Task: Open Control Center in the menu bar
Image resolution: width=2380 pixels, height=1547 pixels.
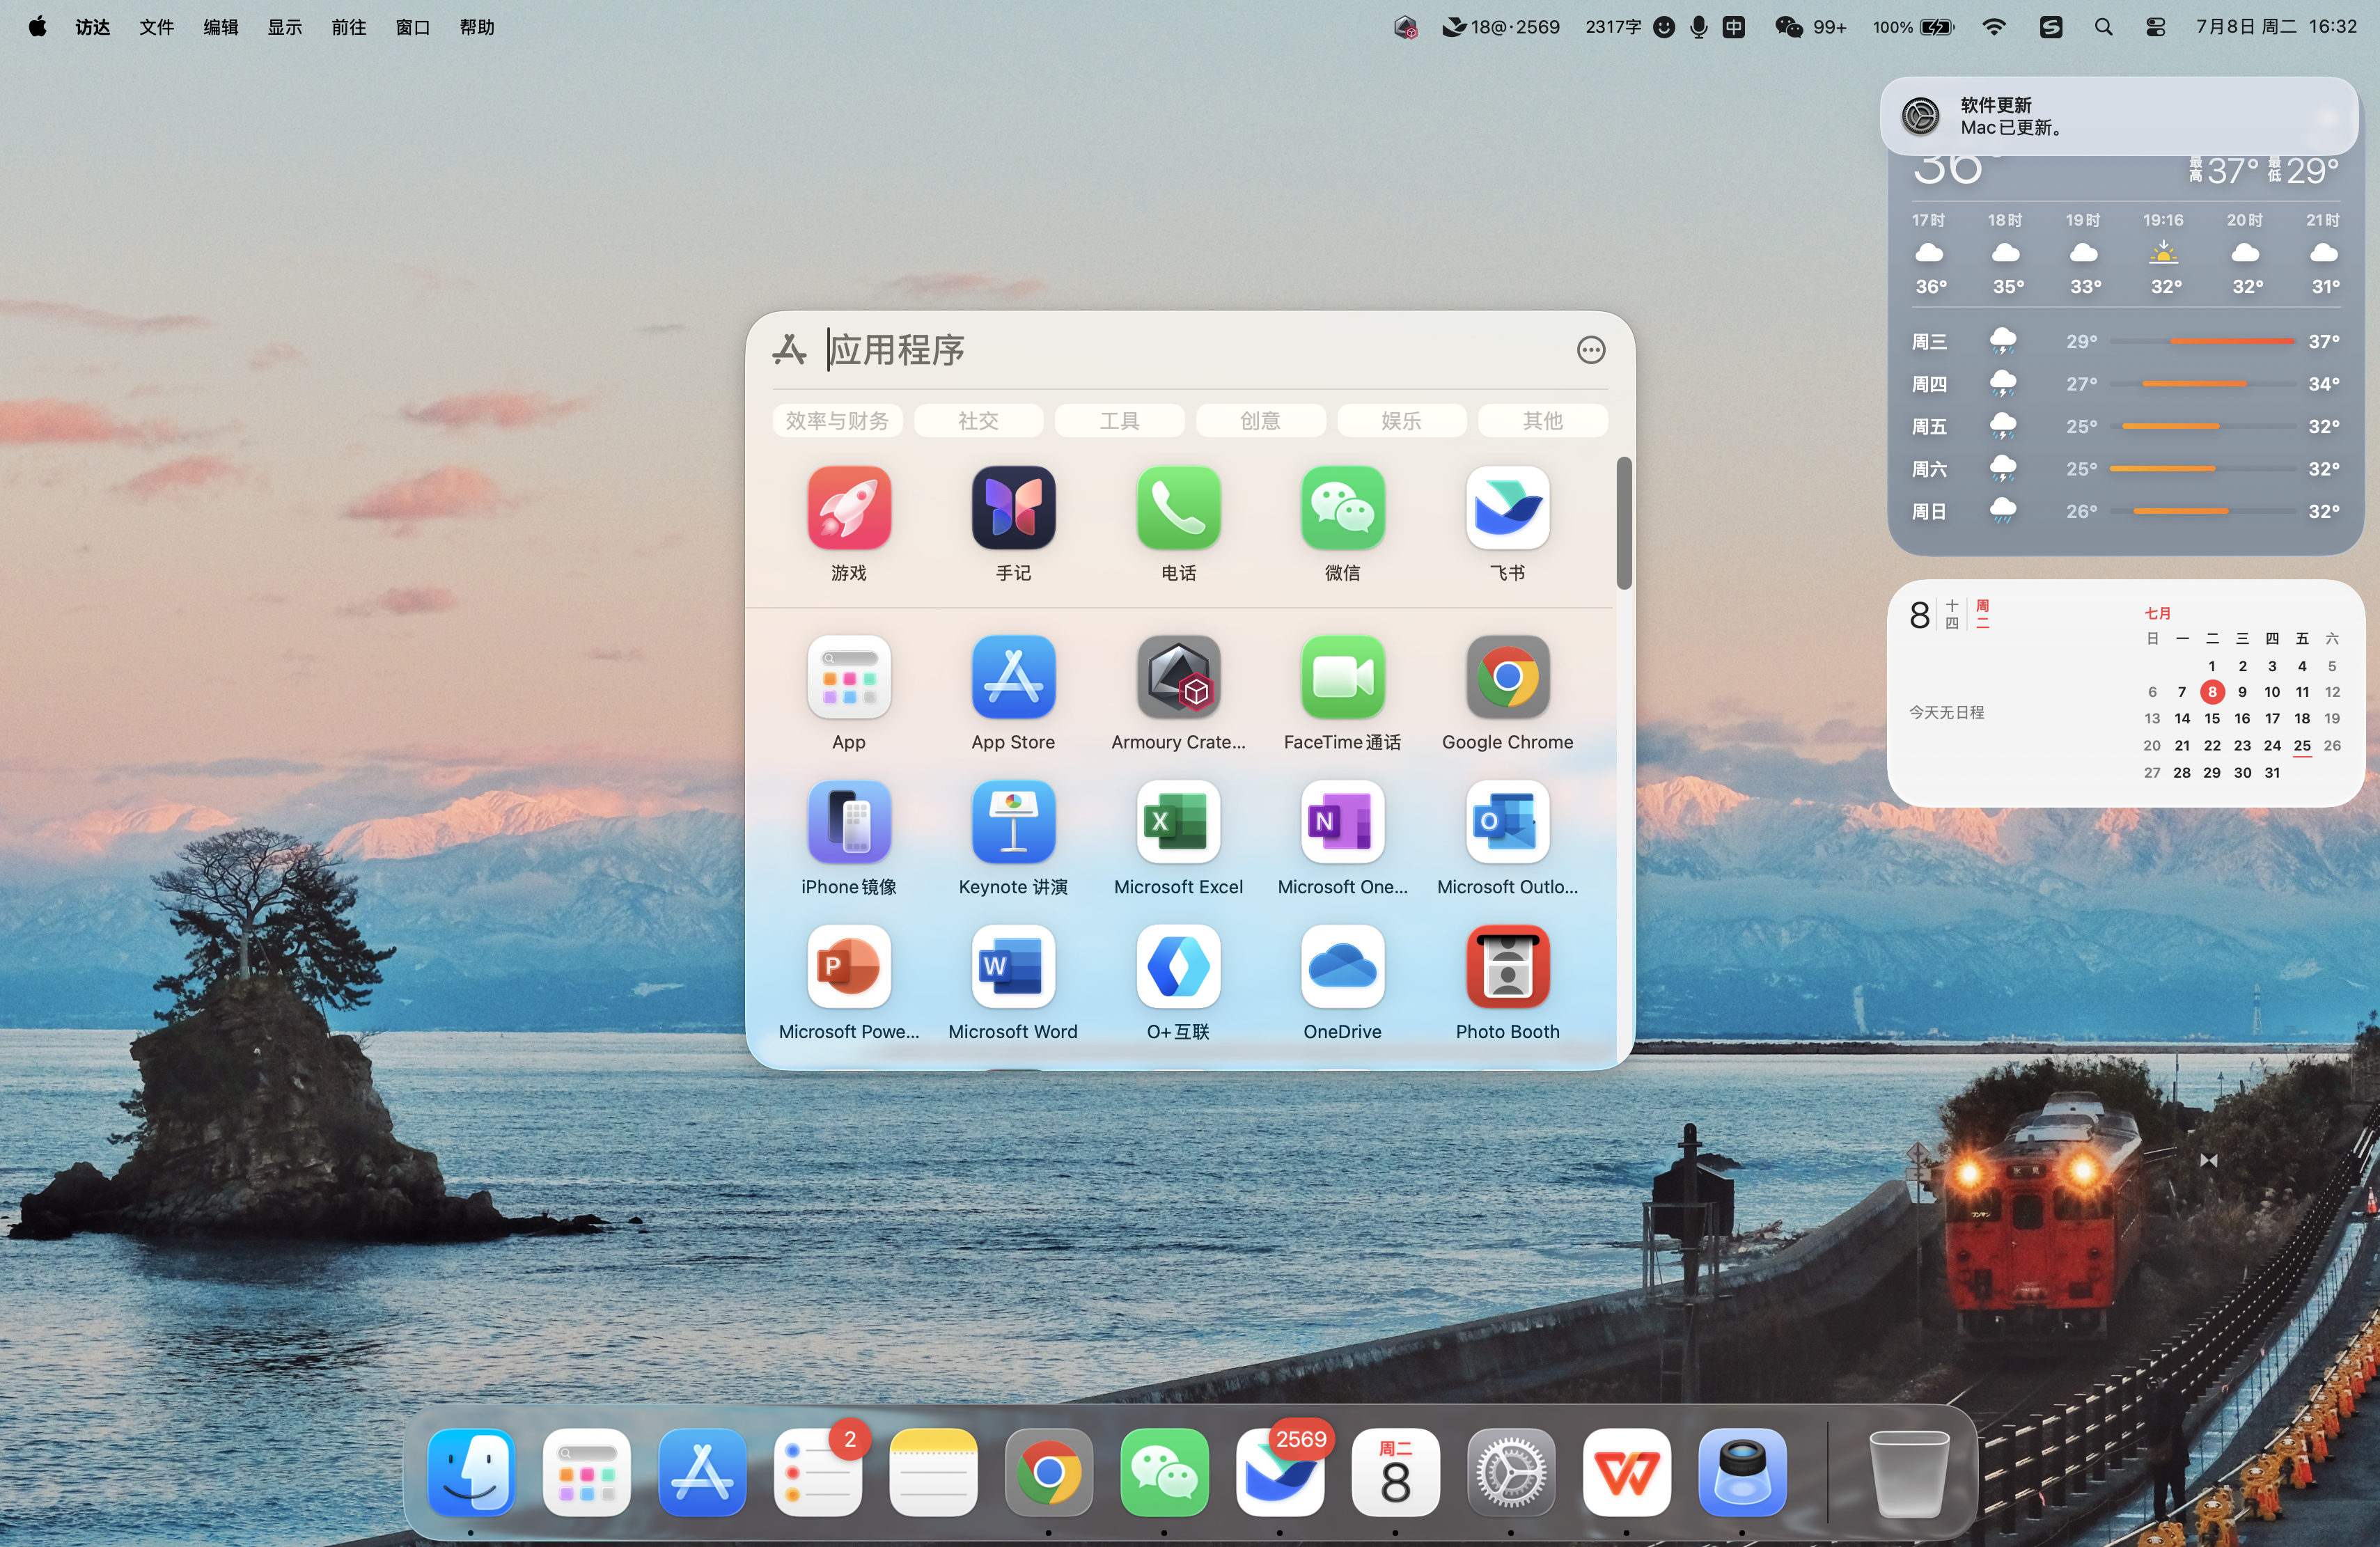Action: click(x=2155, y=27)
